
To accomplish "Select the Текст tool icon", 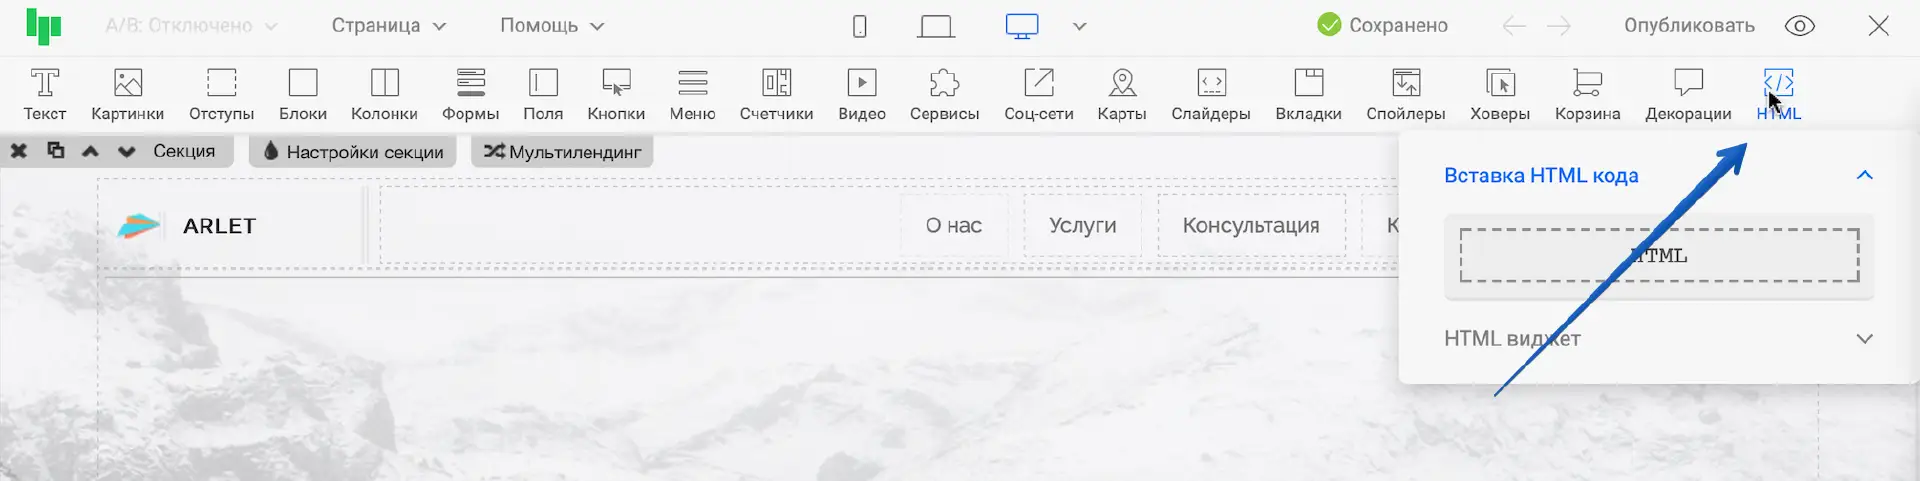I will (x=45, y=93).
